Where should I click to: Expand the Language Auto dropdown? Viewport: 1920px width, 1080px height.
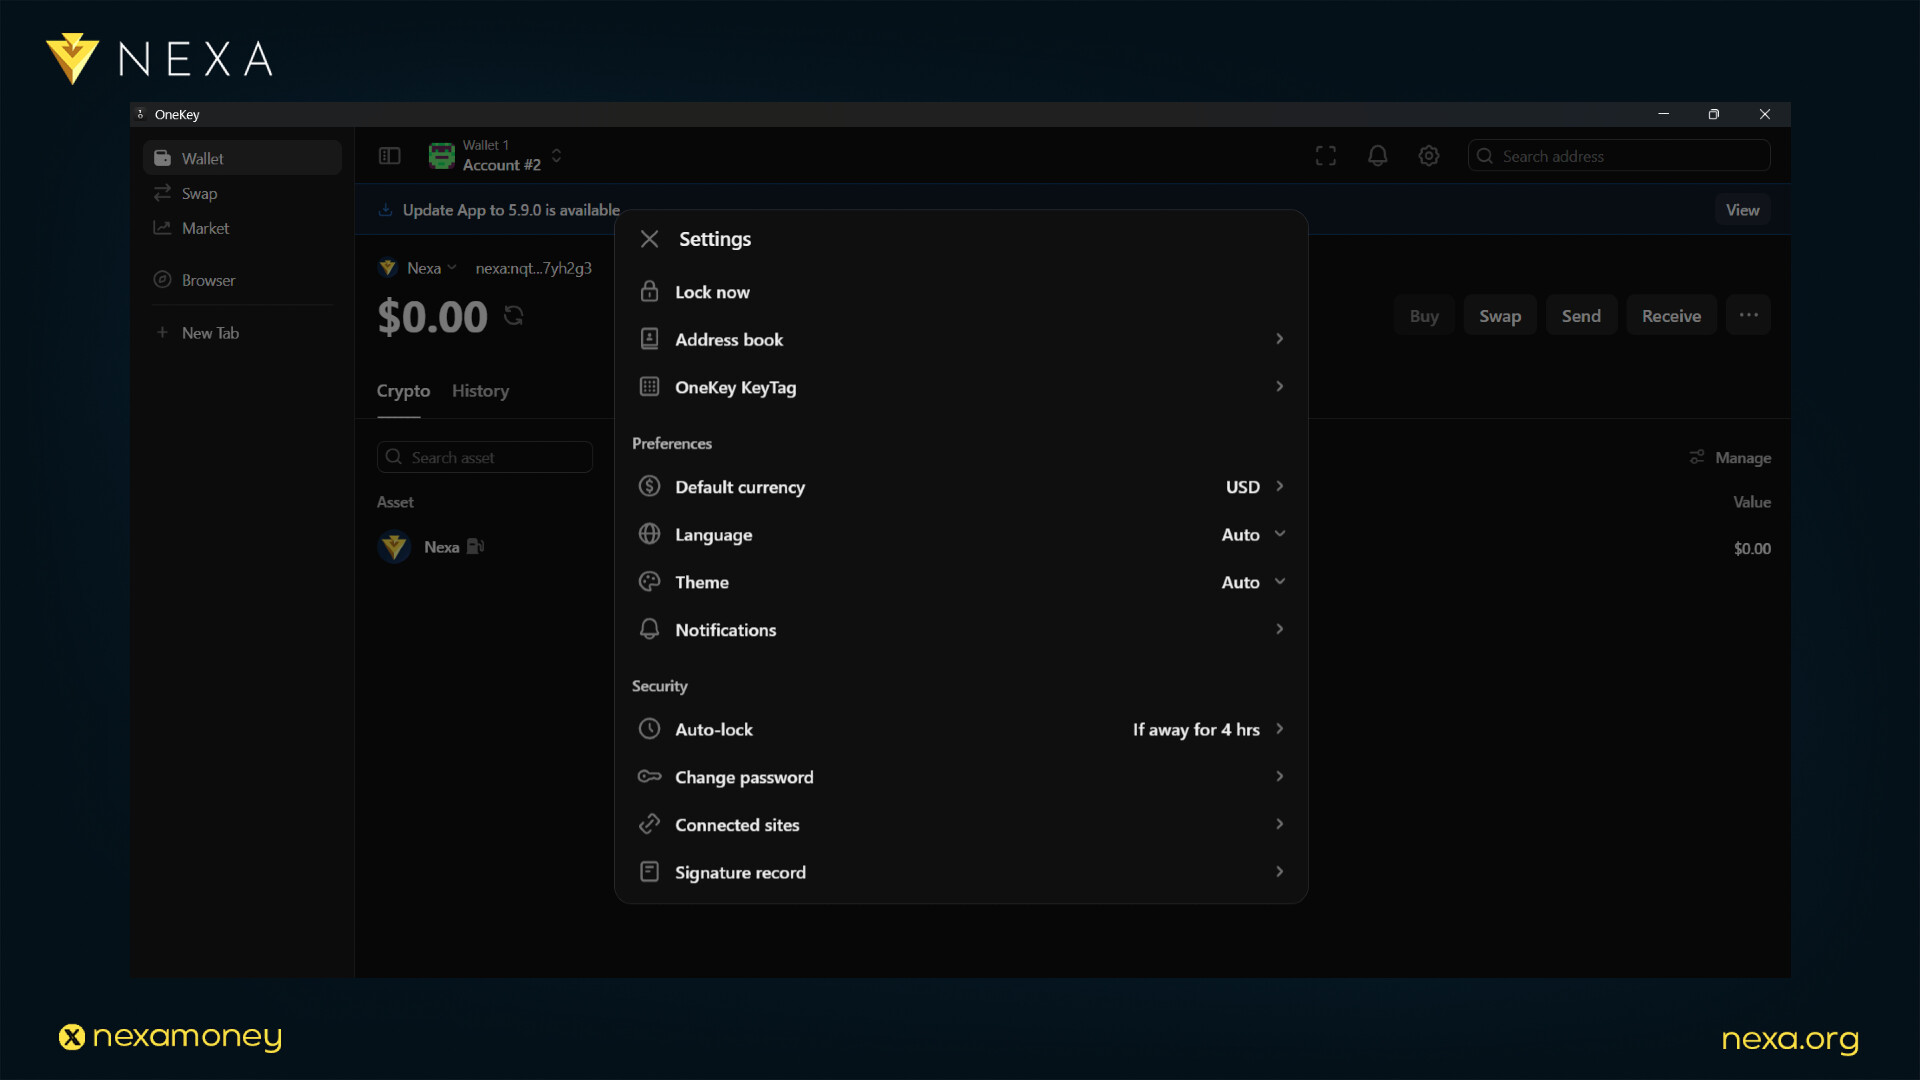(1254, 535)
